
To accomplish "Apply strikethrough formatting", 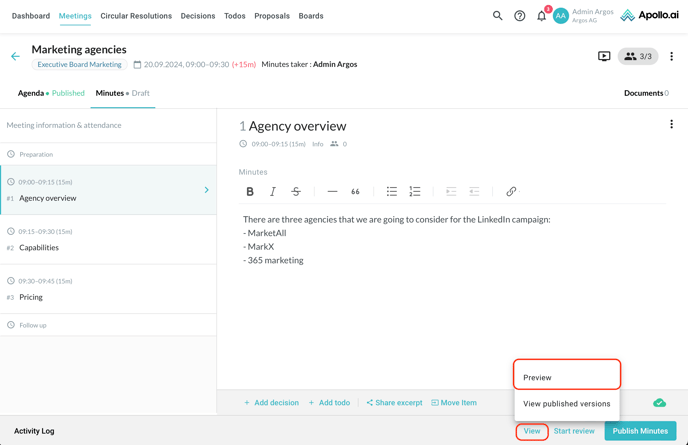I will coord(296,191).
